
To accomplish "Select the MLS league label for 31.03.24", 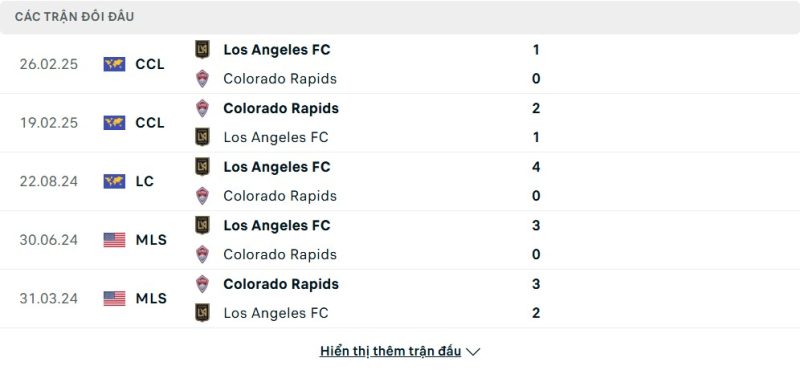I will click(151, 298).
